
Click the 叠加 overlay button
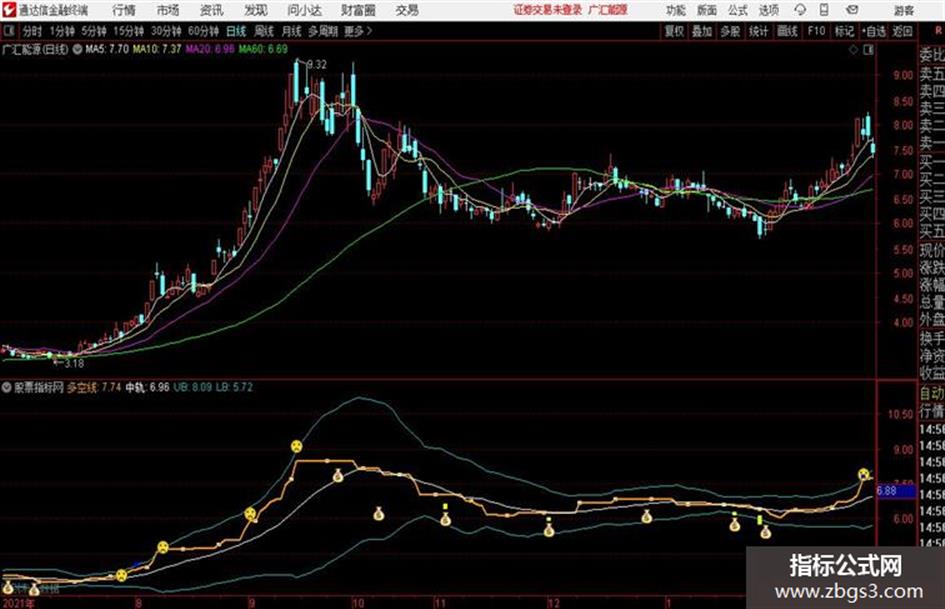click(x=702, y=31)
